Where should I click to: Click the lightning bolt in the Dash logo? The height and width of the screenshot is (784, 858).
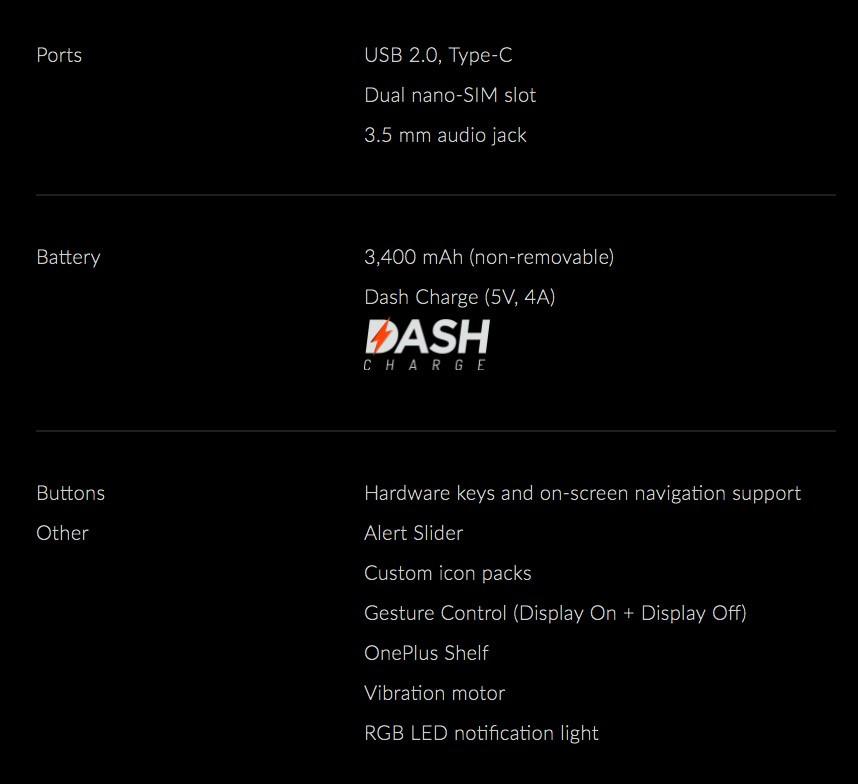tap(379, 337)
